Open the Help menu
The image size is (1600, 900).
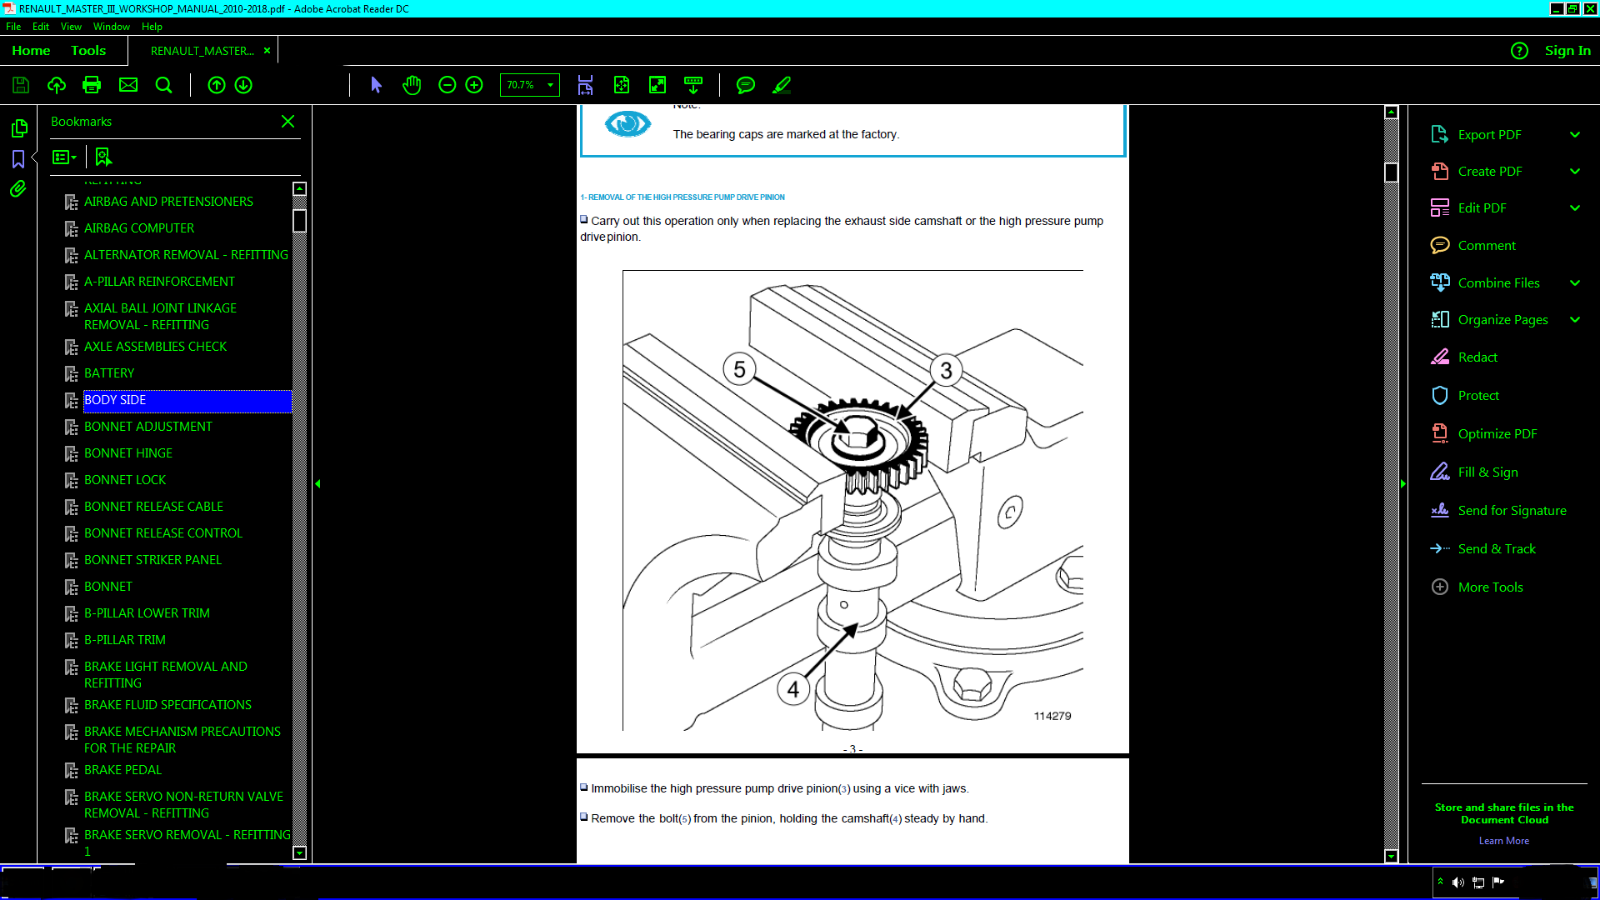(x=152, y=27)
